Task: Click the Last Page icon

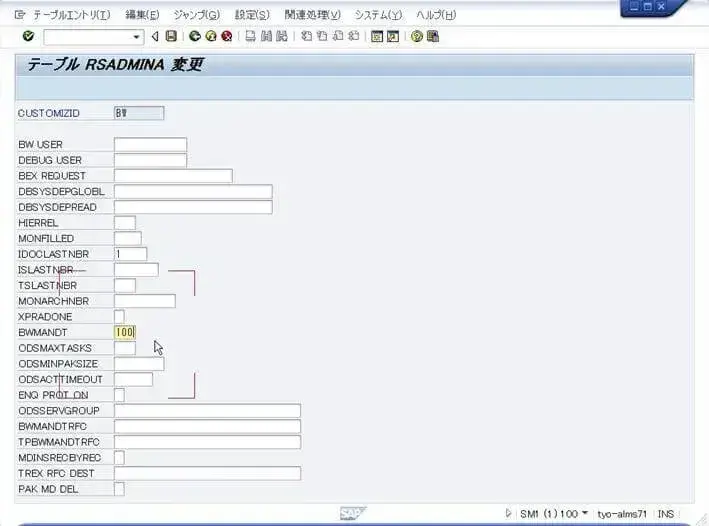Action: (354, 36)
